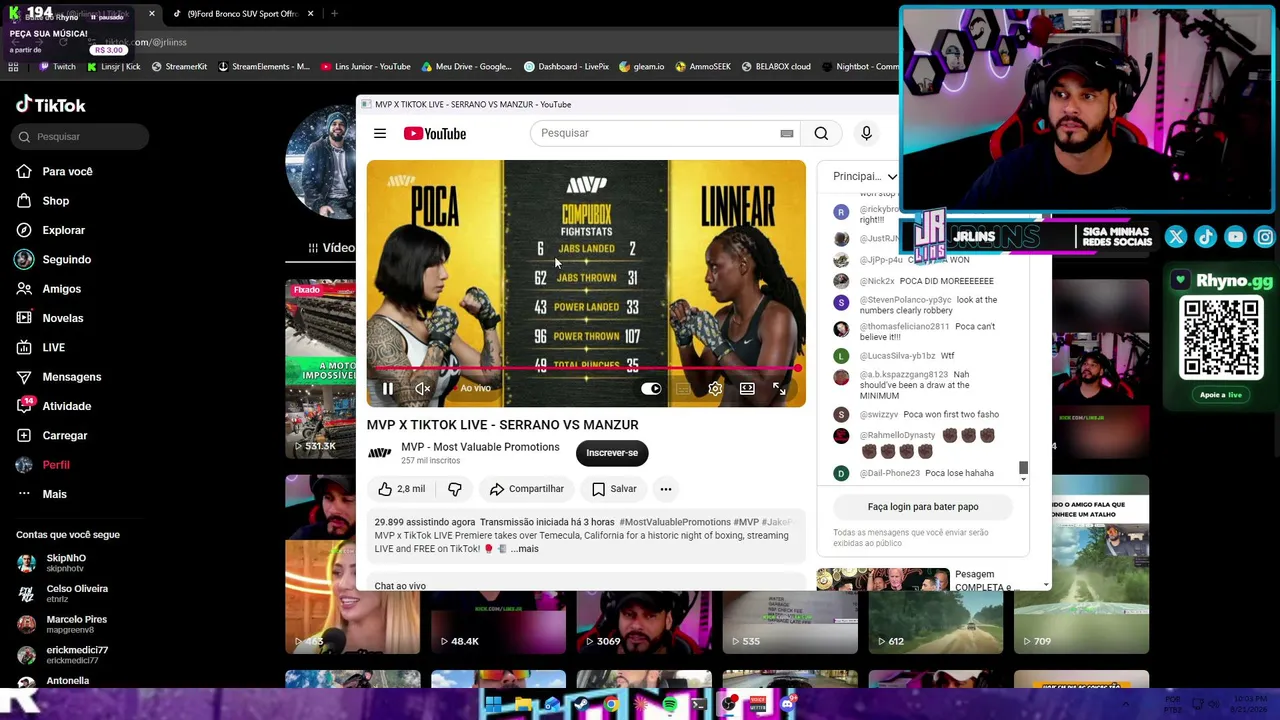Click TikTok Carregar upload option
Viewport: 1280px width, 720px height.
[64, 436]
